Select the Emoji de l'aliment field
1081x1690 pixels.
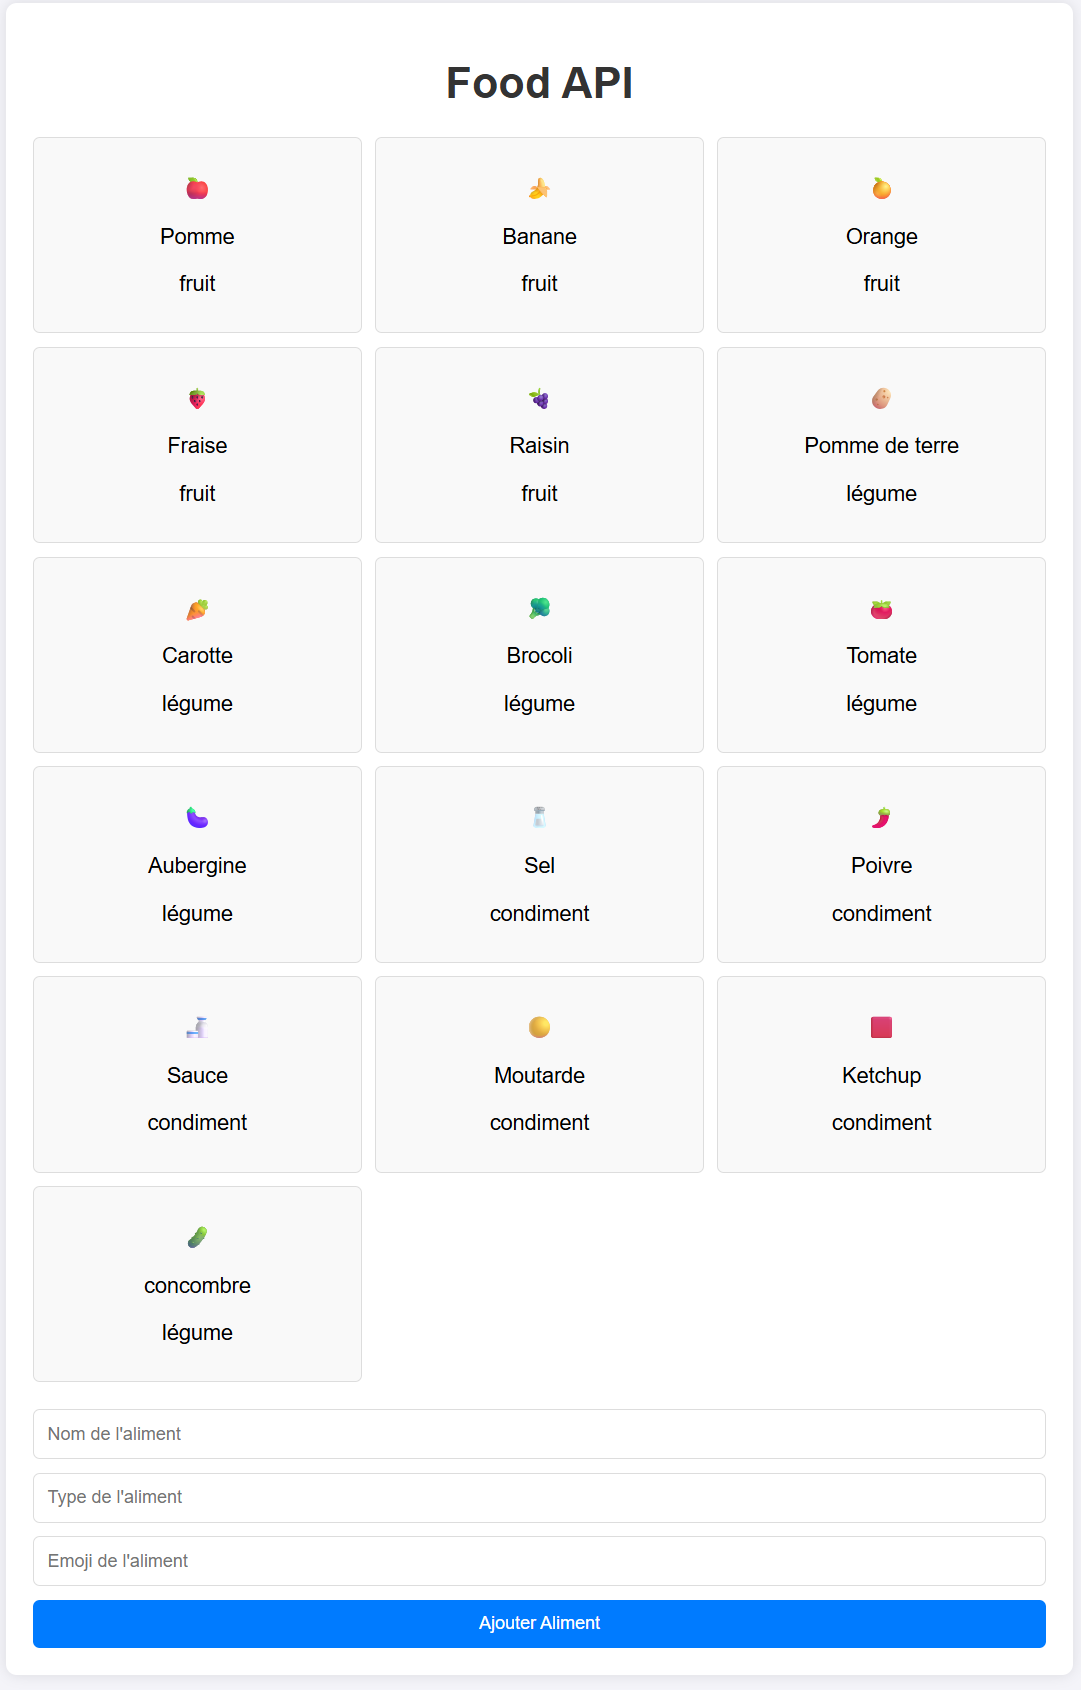tap(539, 1561)
